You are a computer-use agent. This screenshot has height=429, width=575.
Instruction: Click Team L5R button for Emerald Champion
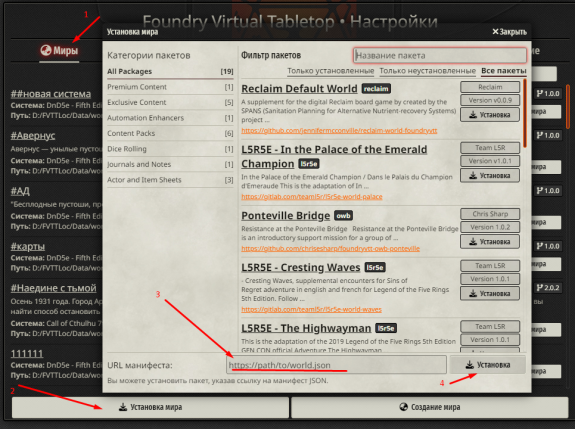coord(490,148)
